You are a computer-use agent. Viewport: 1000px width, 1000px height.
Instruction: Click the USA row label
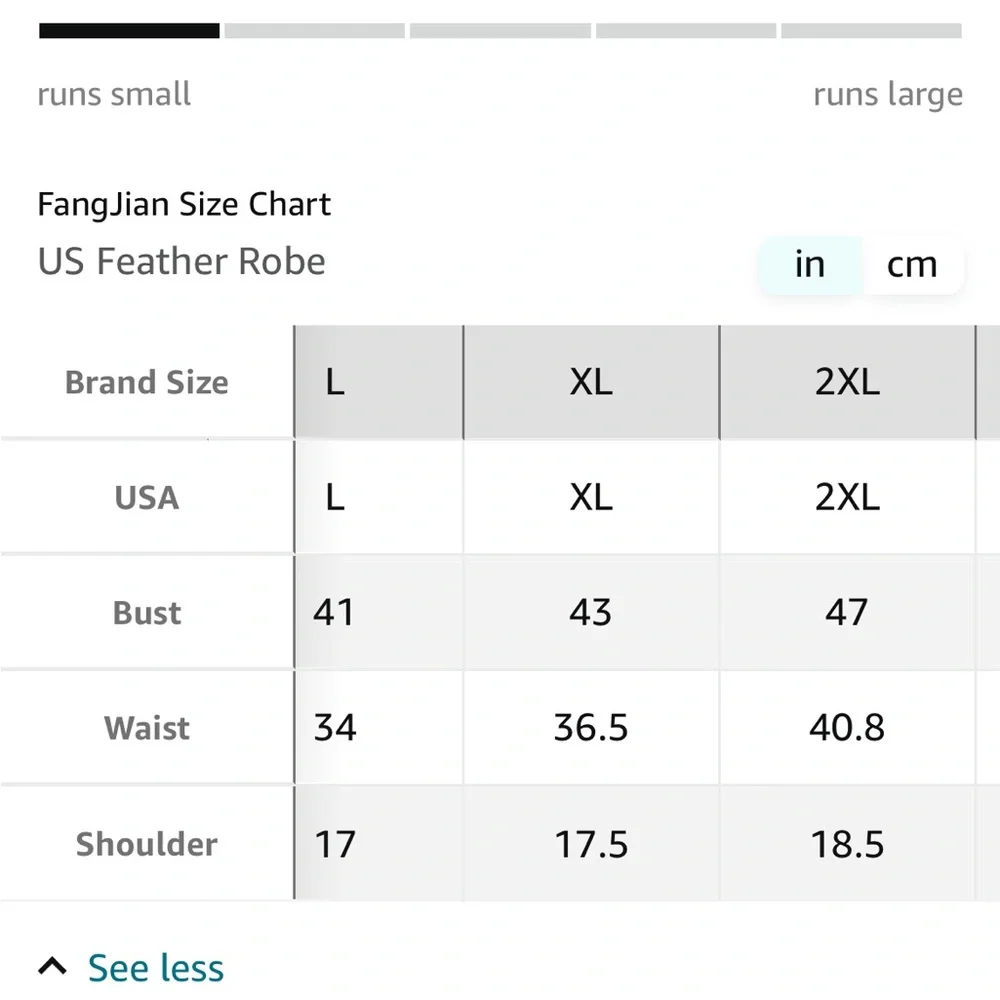[x=147, y=497]
